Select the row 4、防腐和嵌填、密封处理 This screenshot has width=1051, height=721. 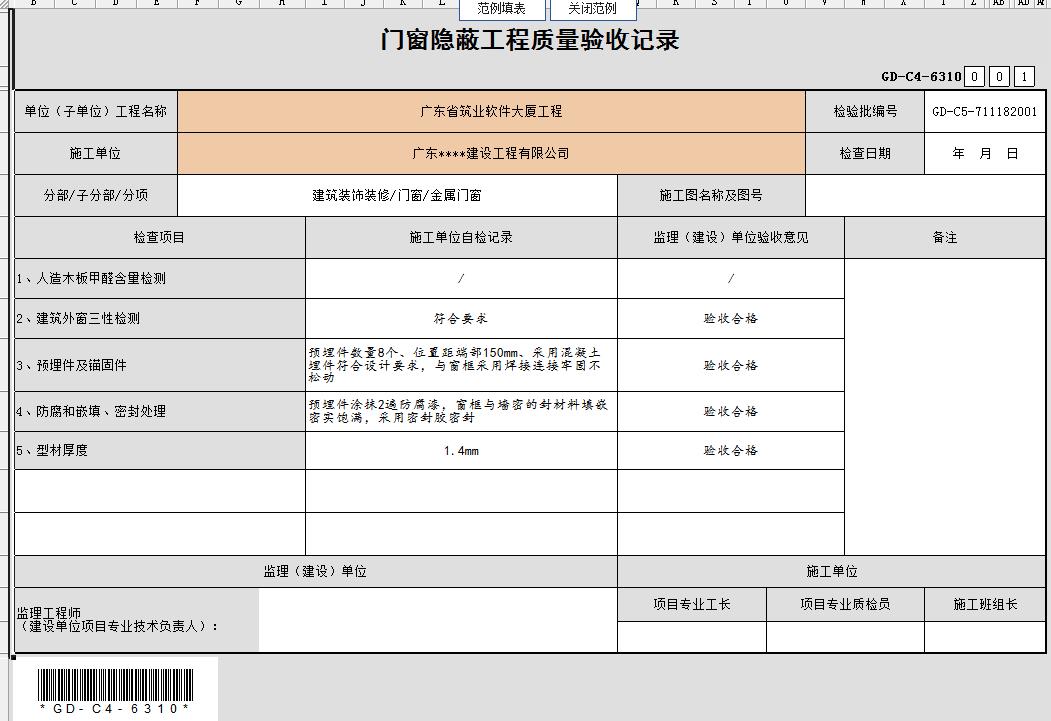160,411
